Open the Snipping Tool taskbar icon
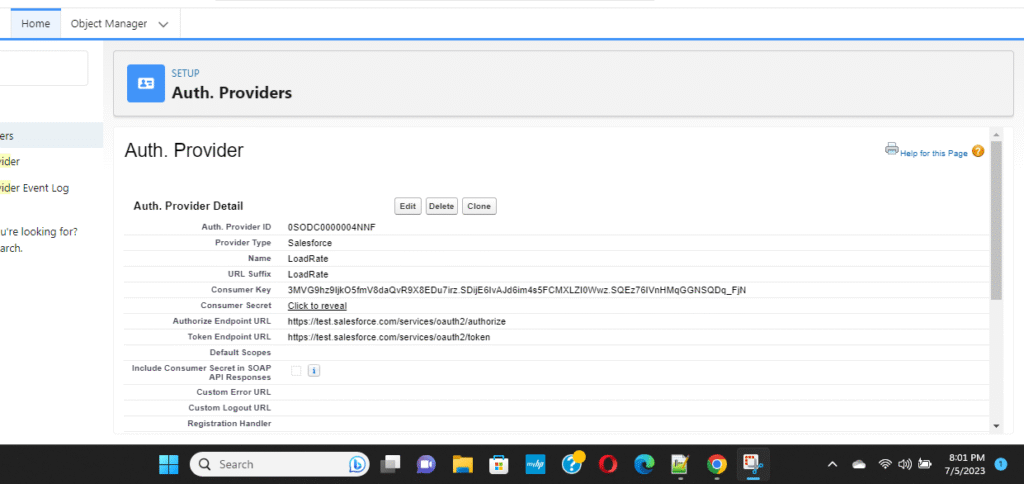 coord(752,464)
